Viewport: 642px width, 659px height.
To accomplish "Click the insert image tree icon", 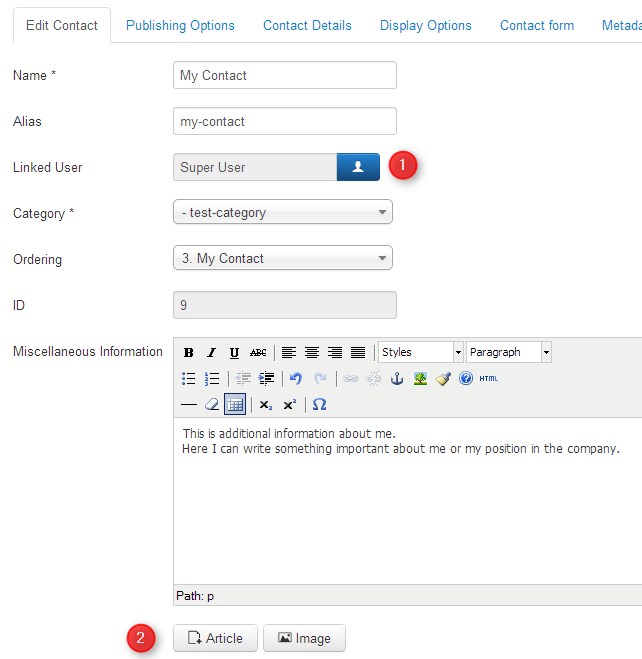I will pyautogui.click(x=420, y=379).
